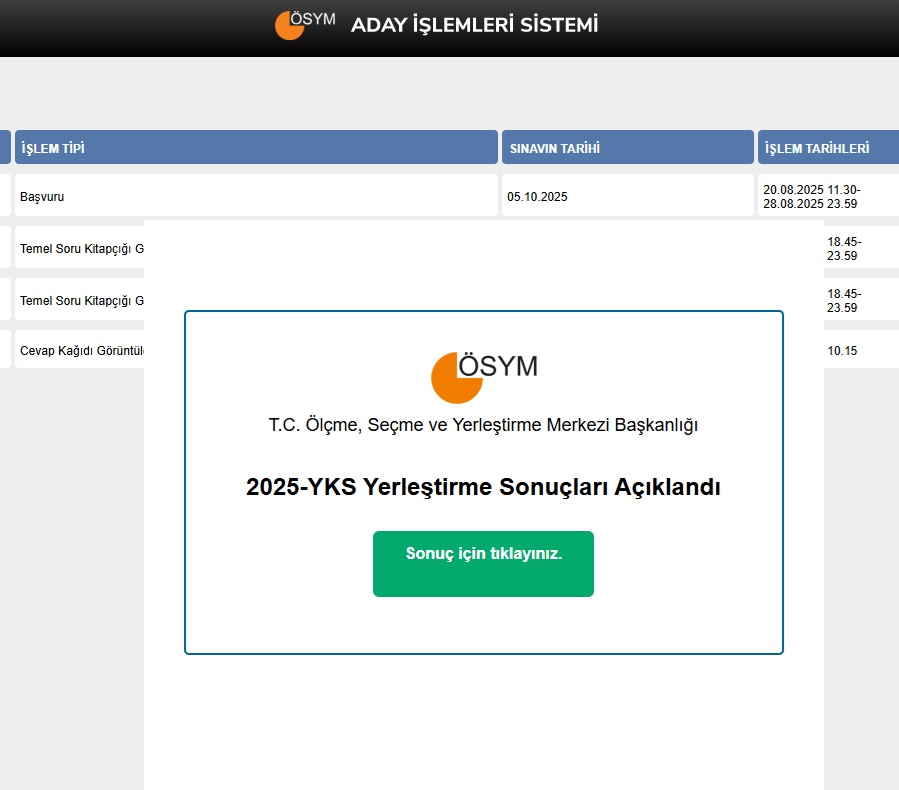Click the 'SINAVIN TARİHİ' column header
Image resolution: width=899 pixels, height=790 pixels.
coord(628,147)
